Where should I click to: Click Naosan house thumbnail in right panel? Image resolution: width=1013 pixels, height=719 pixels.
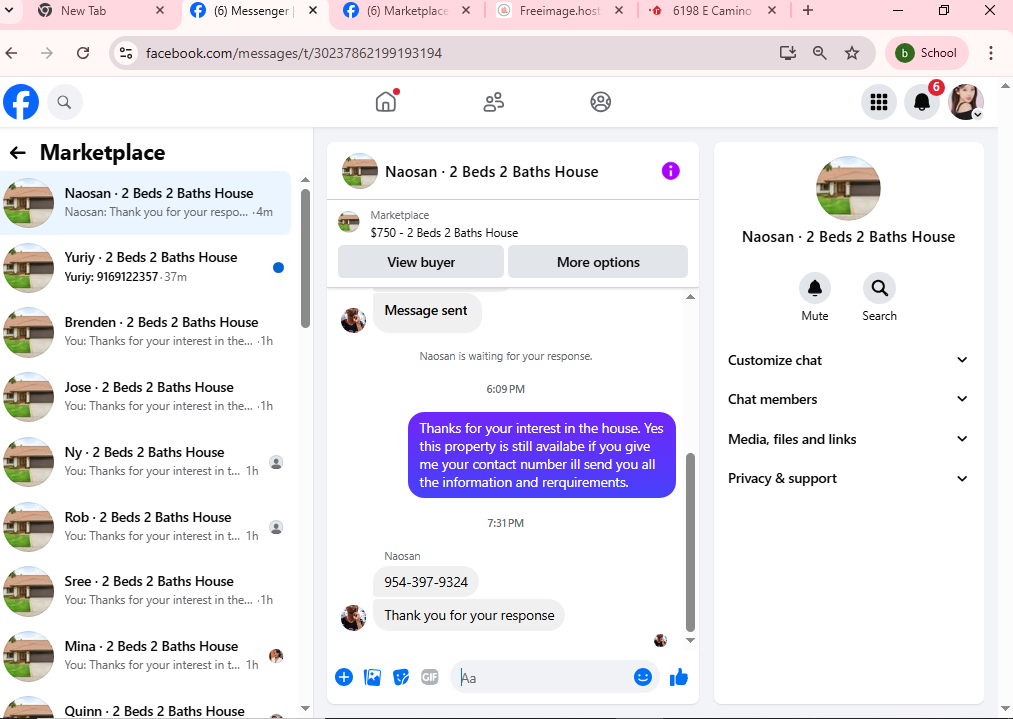848,188
